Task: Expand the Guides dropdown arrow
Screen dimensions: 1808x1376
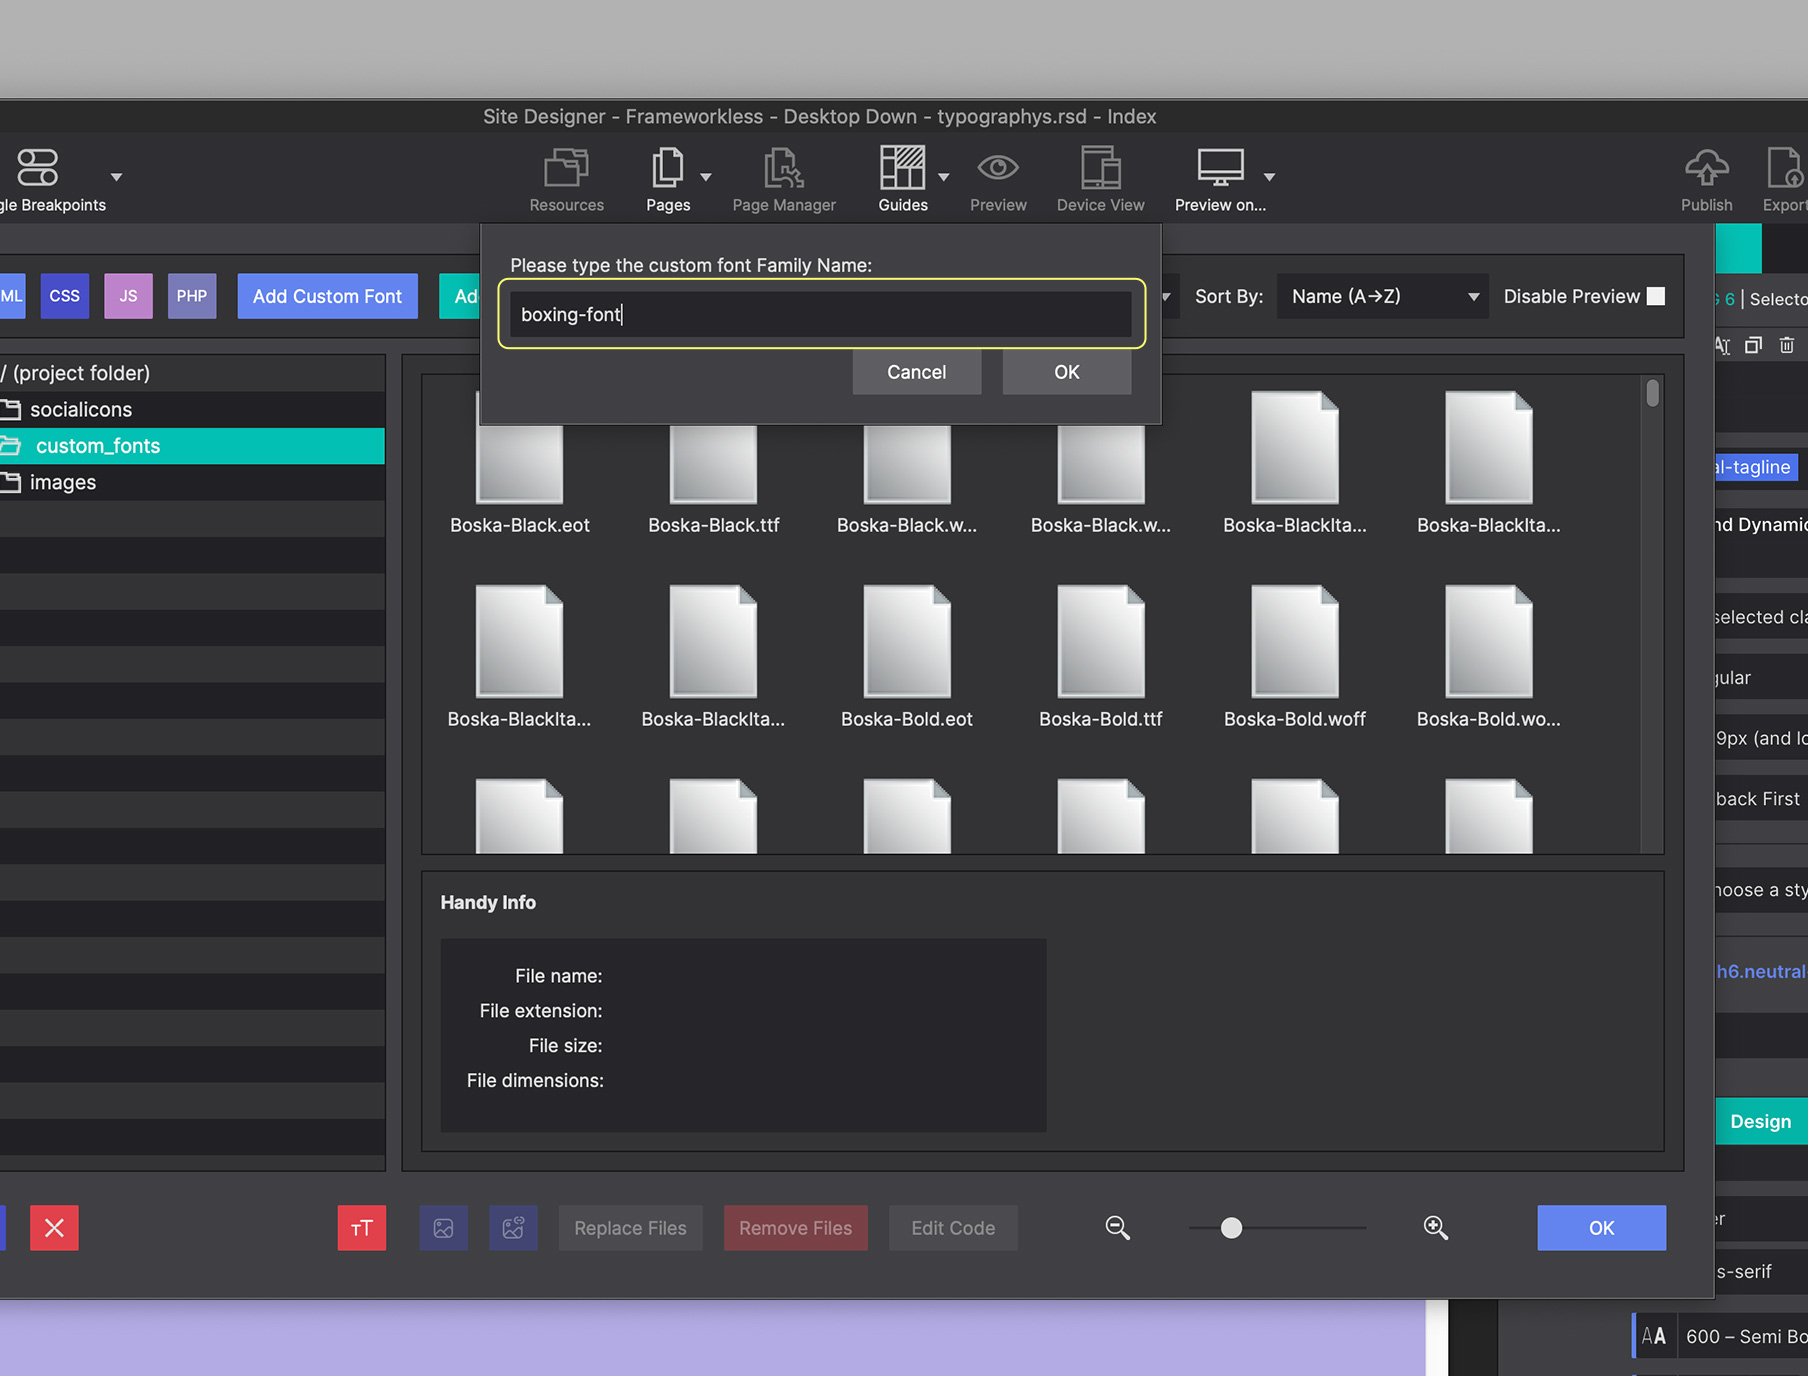Action: (x=943, y=177)
